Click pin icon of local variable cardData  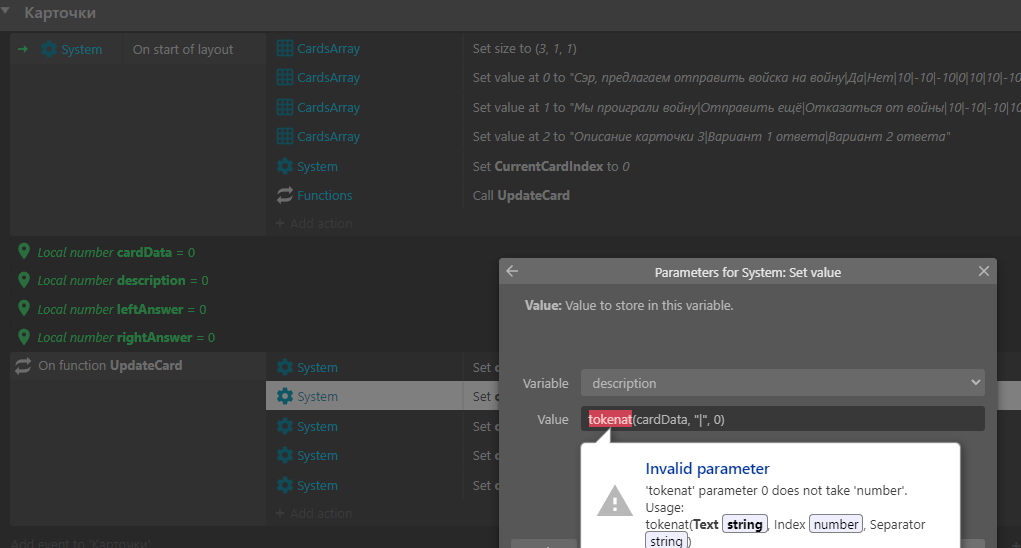(x=24, y=251)
